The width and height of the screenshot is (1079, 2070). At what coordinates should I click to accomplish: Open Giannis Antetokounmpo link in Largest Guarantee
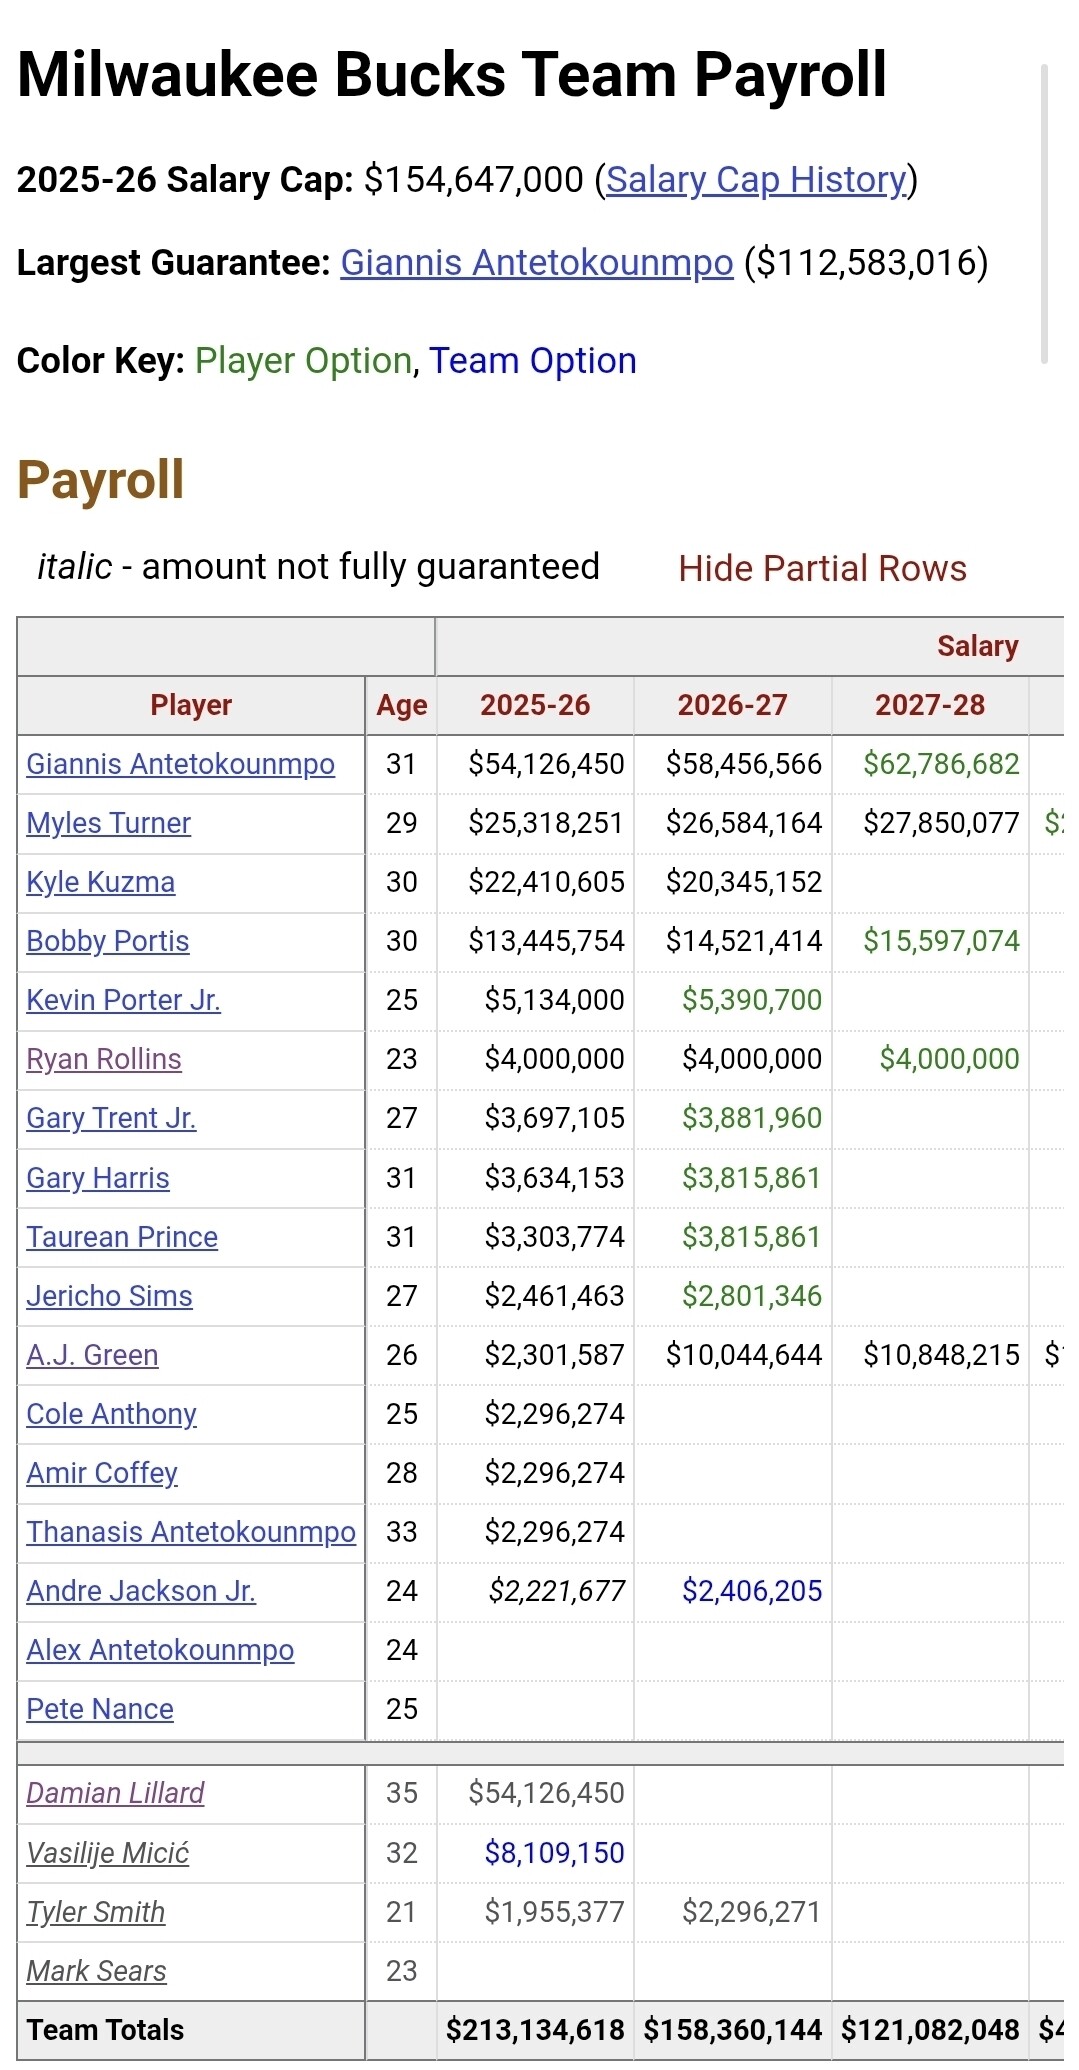[x=537, y=263]
